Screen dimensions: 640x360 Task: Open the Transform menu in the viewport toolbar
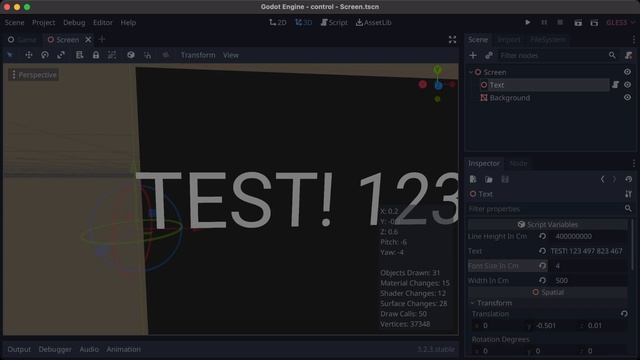pyautogui.click(x=198, y=55)
